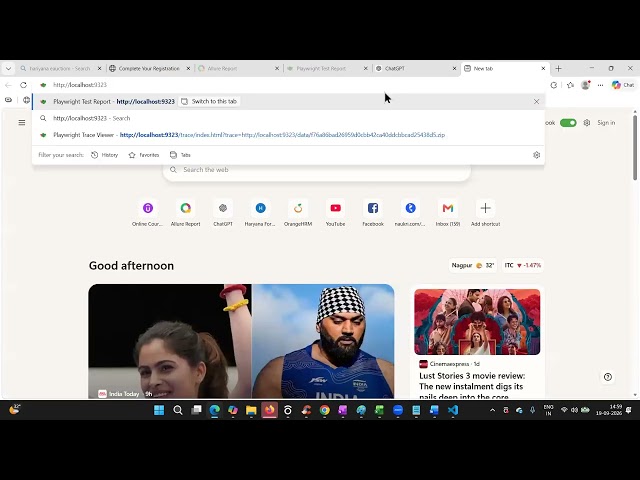Image resolution: width=640 pixels, height=480 pixels.
Task: Toggle the green page layout switch
Action: point(568,123)
